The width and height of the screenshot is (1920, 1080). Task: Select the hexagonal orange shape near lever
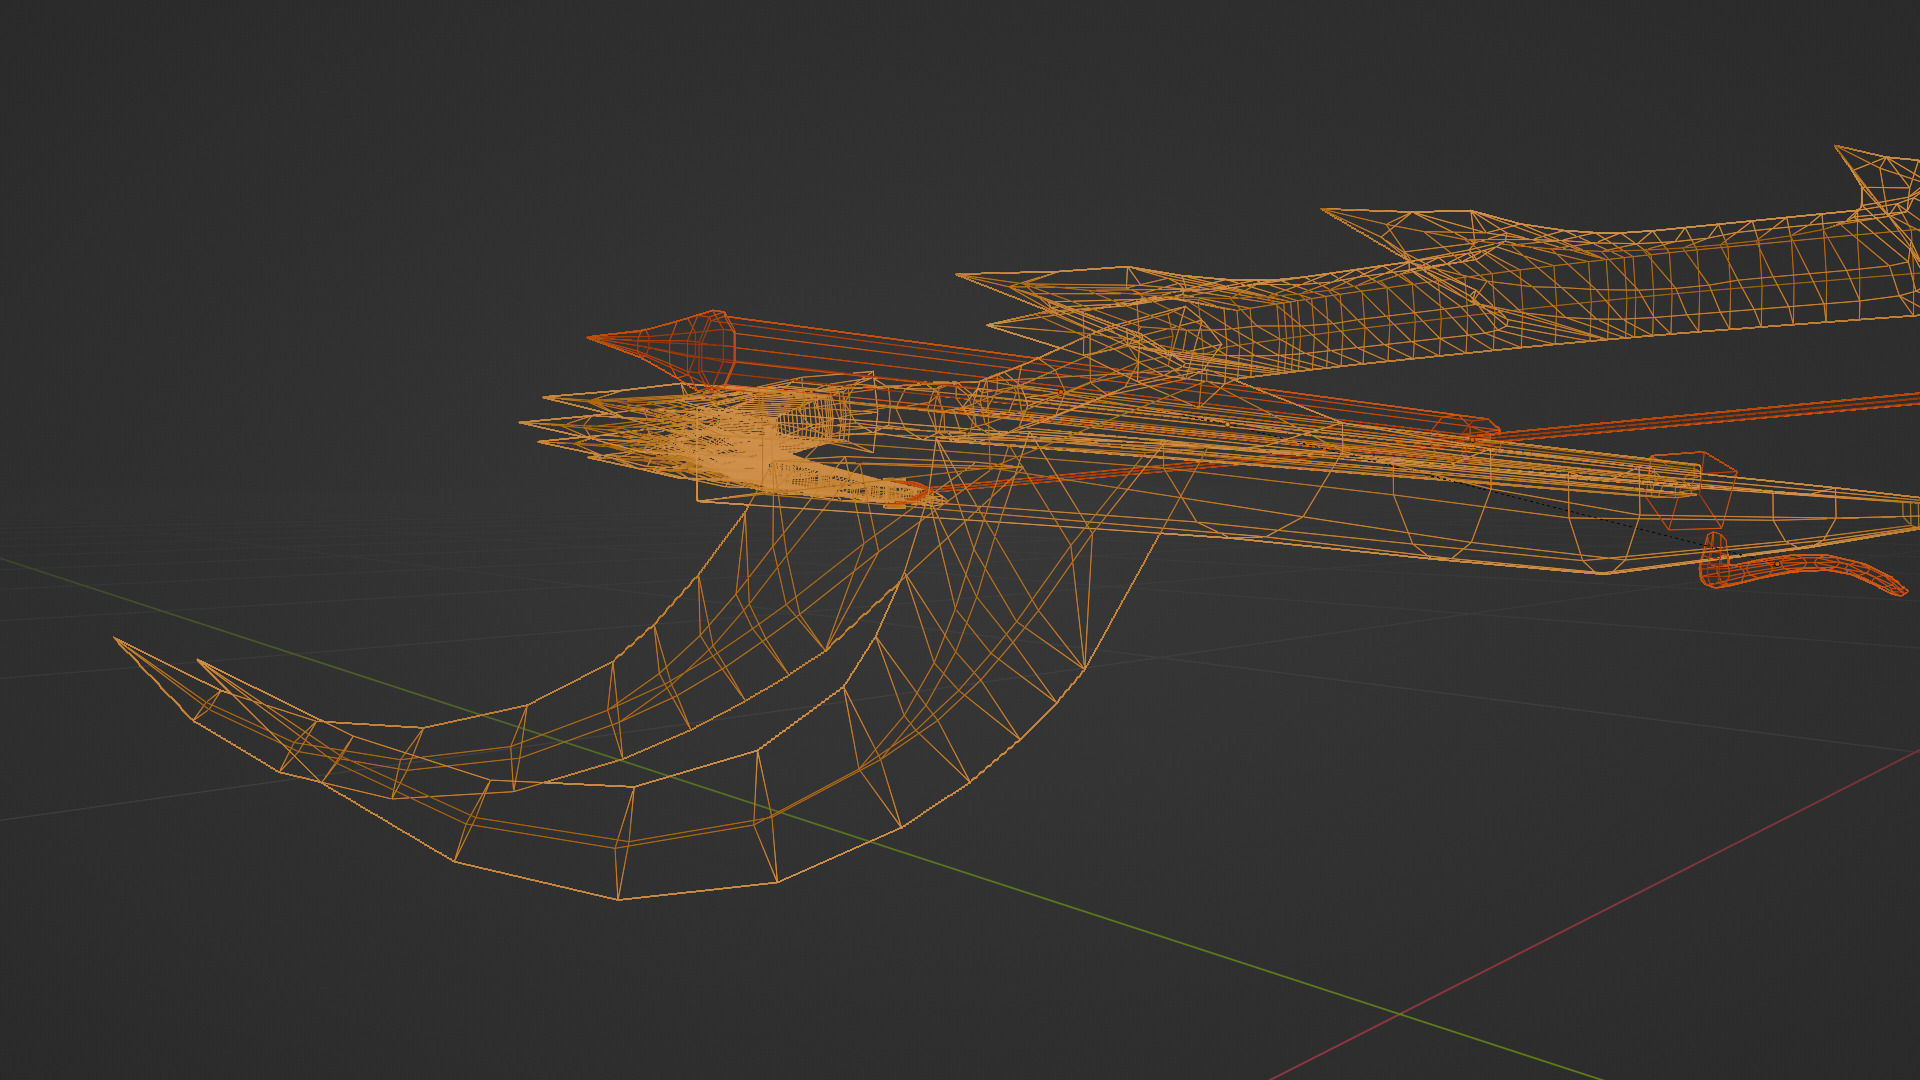(x=1690, y=490)
